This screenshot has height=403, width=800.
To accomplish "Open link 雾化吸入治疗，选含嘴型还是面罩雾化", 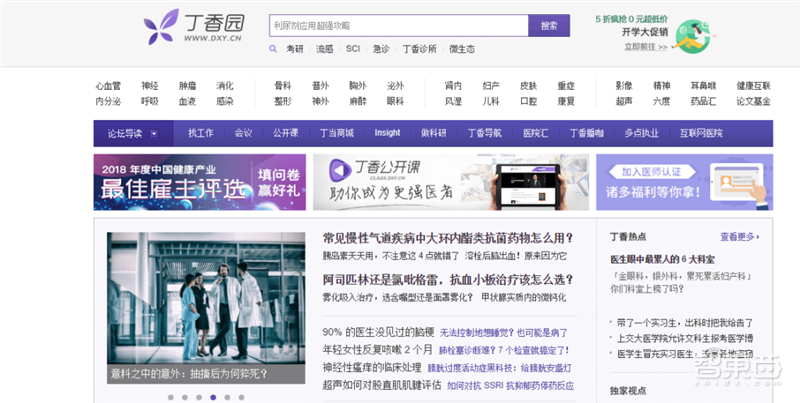I will (398, 297).
